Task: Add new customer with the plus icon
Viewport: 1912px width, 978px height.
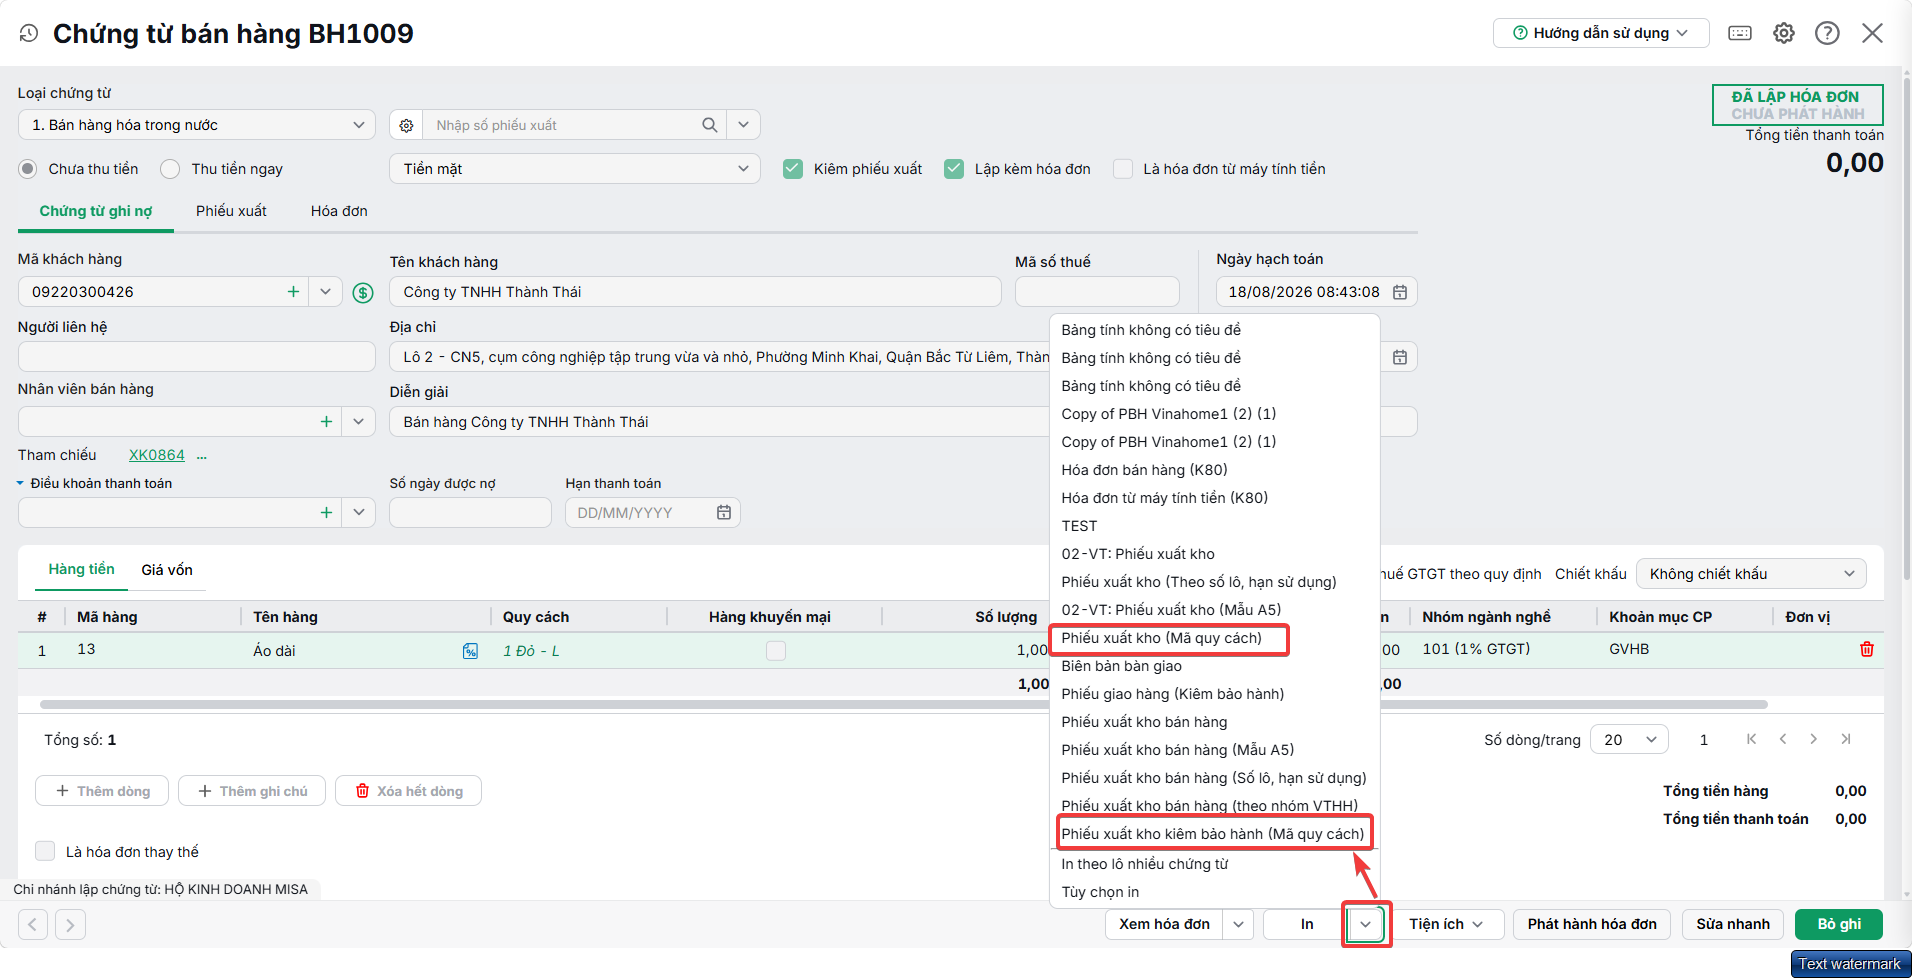Action: (293, 292)
